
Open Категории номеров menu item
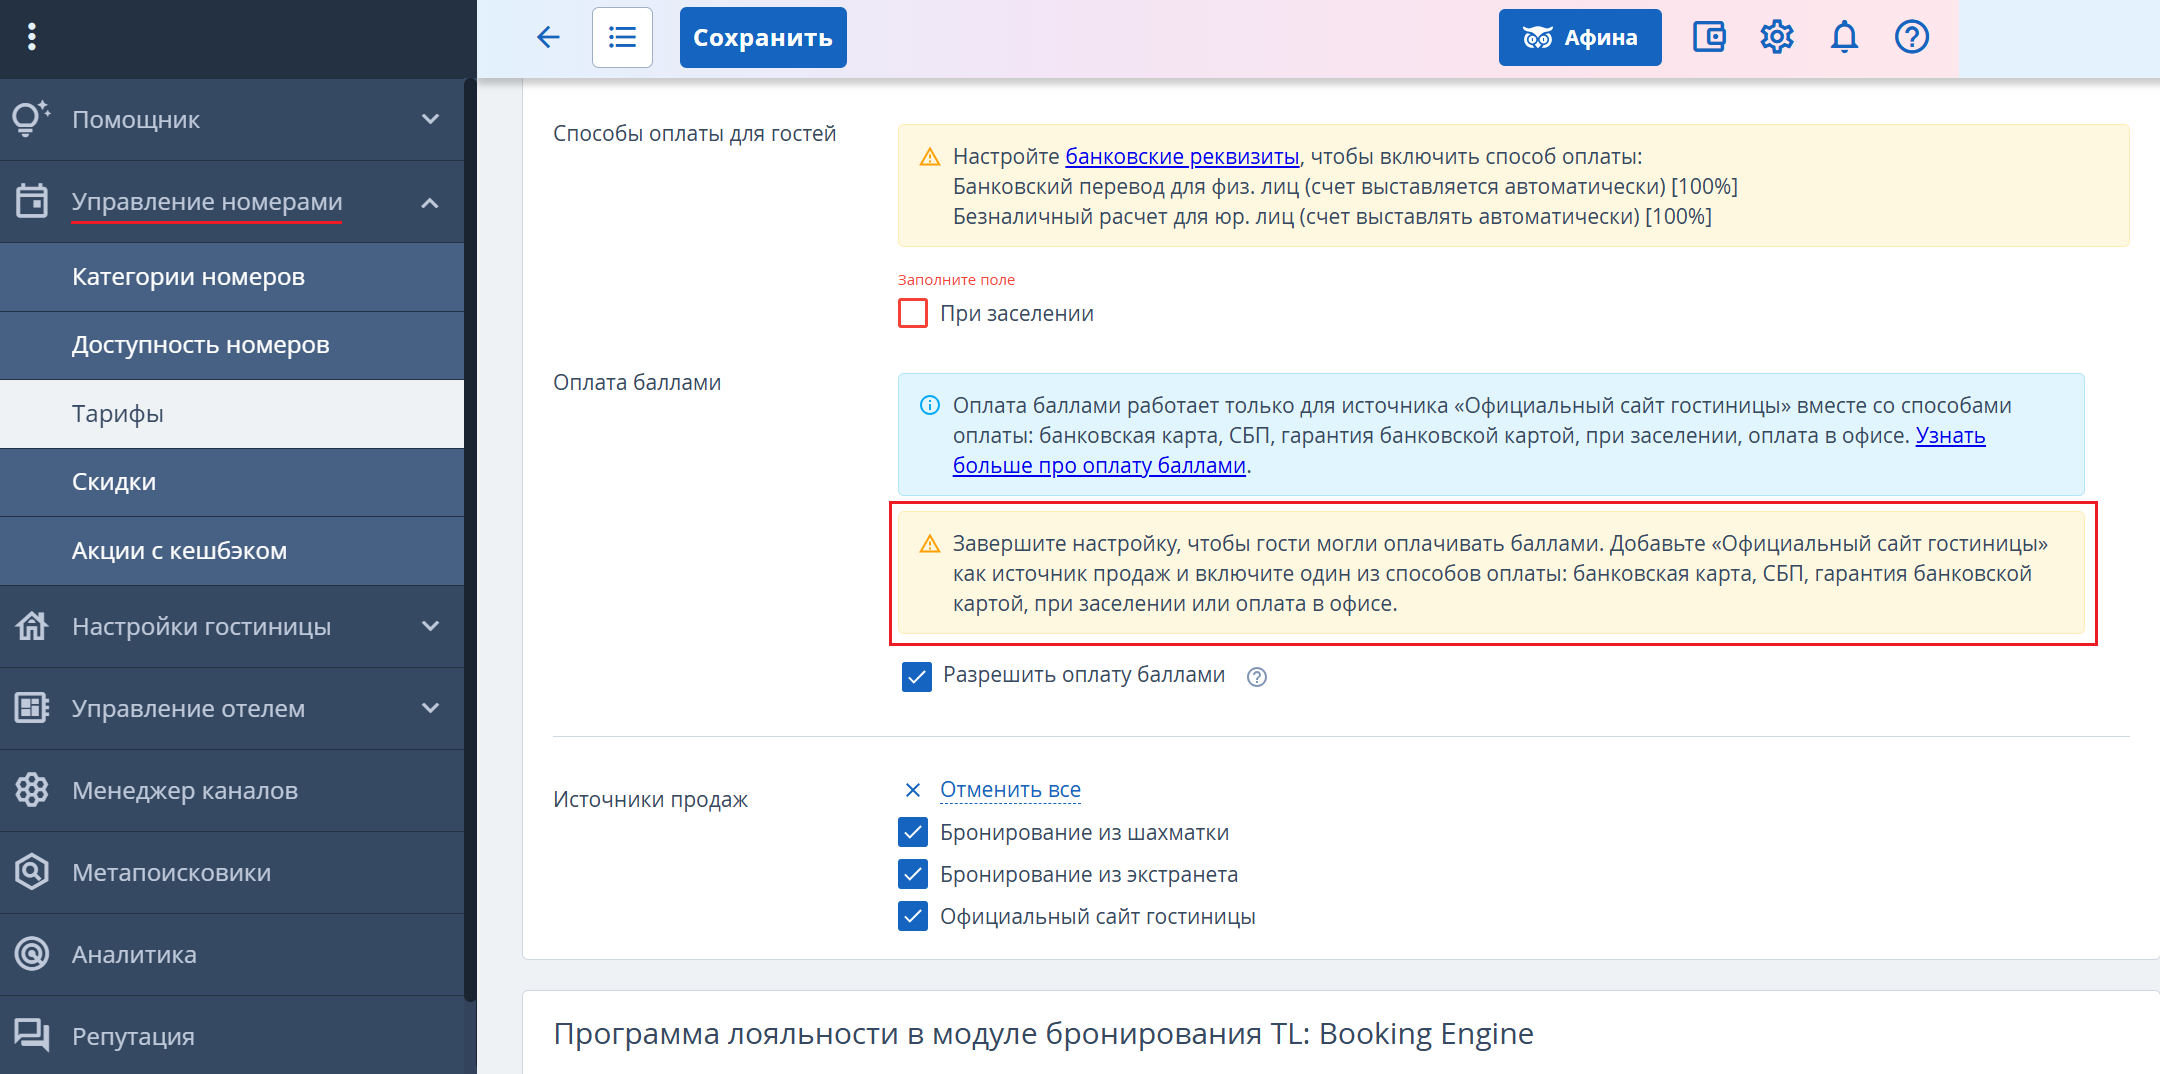232,277
